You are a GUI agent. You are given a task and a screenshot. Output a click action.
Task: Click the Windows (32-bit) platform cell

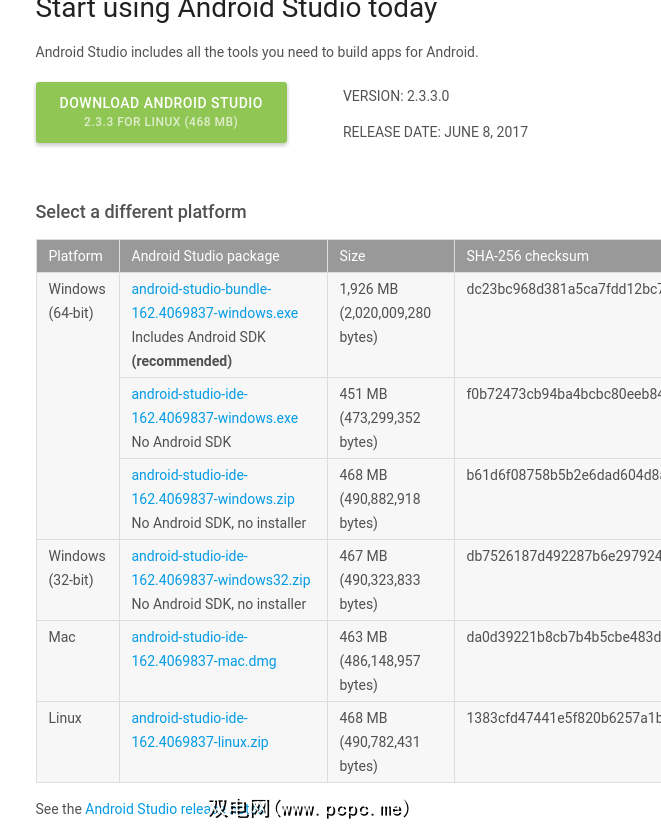[77, 568]
